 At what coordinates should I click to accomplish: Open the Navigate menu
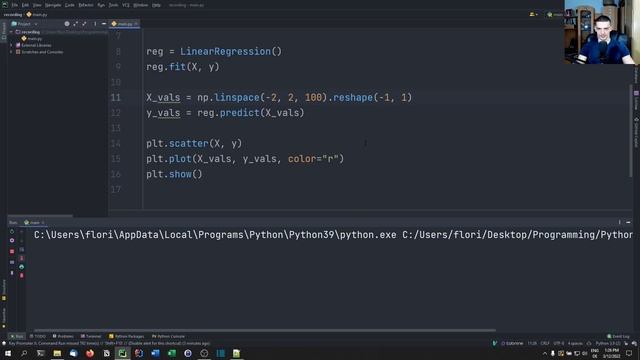coord(53,5)
